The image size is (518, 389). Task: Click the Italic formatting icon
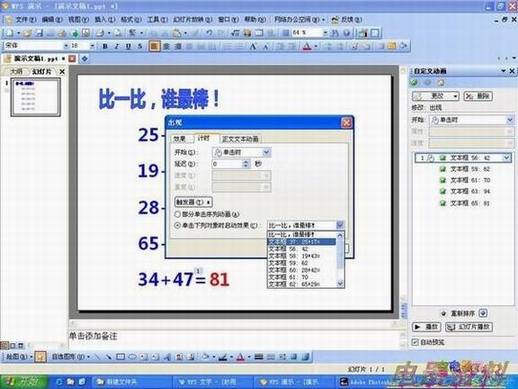pyautogui.click(x=117, y=46)
